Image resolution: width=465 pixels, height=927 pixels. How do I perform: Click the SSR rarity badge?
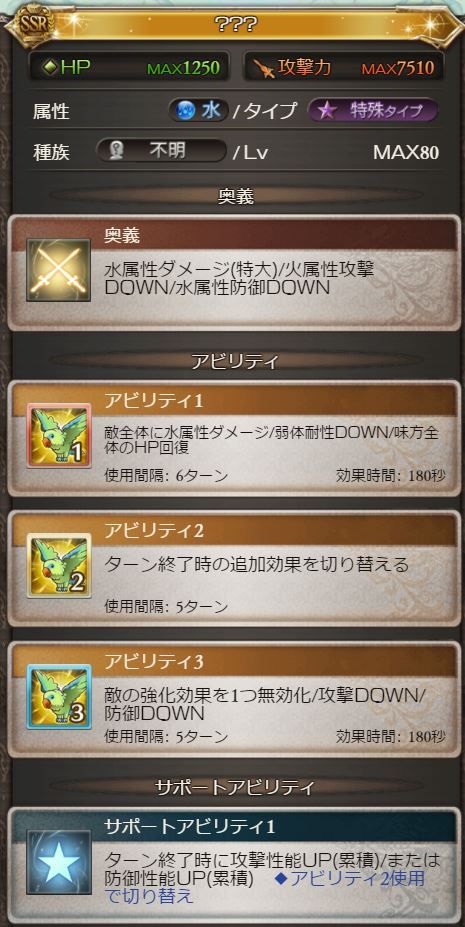tap(28, 24)
